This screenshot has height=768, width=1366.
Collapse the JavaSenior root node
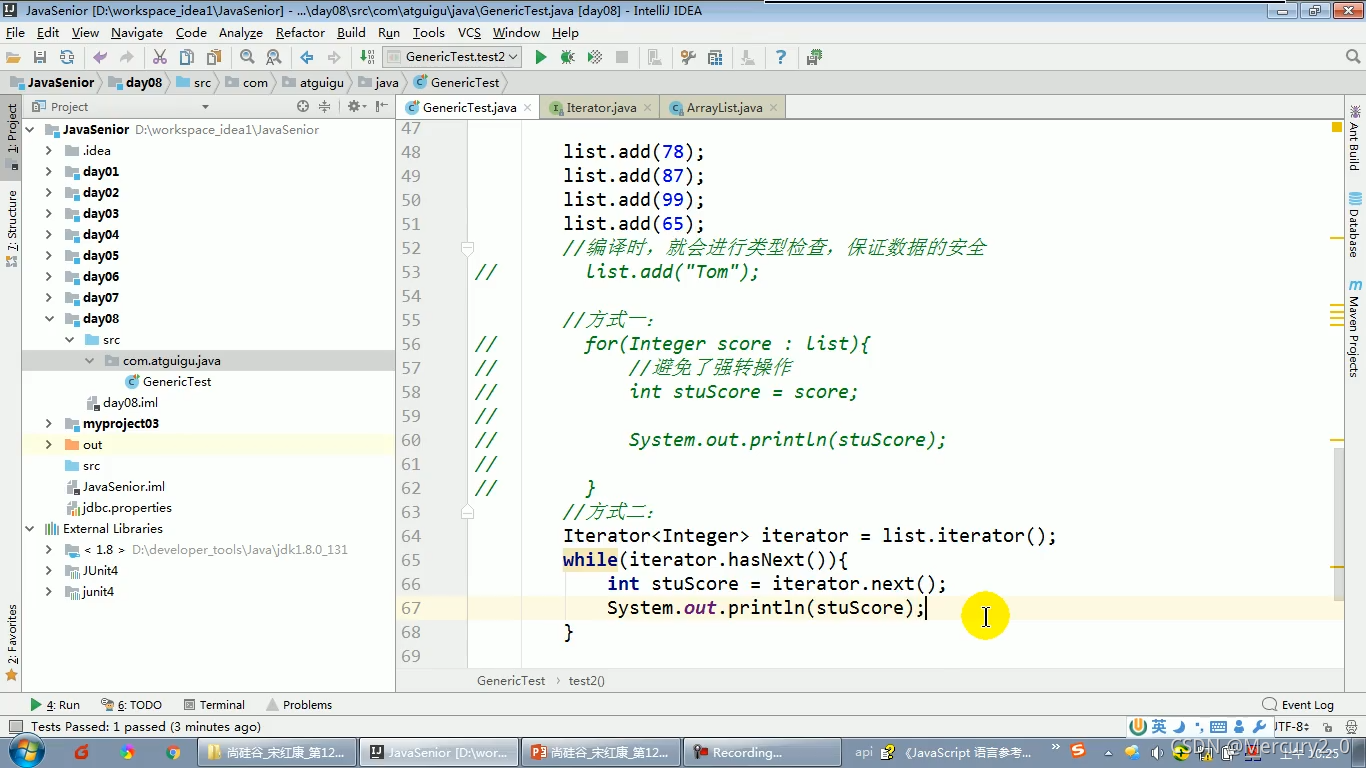pos(29,129)
